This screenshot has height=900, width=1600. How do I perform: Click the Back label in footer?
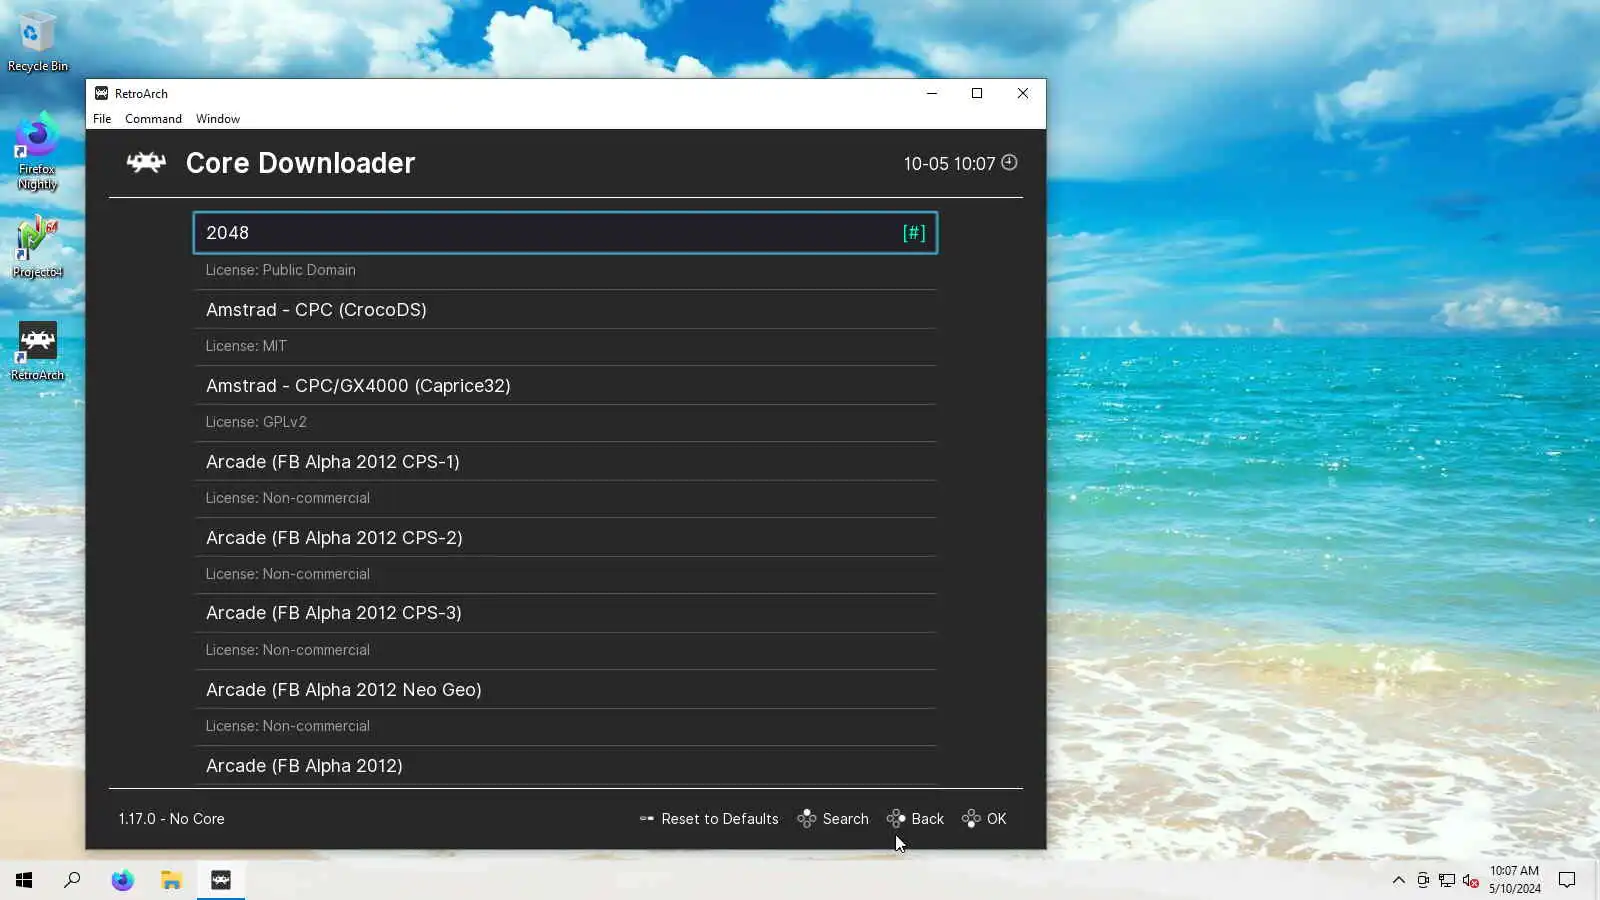(x=928, y=819)
